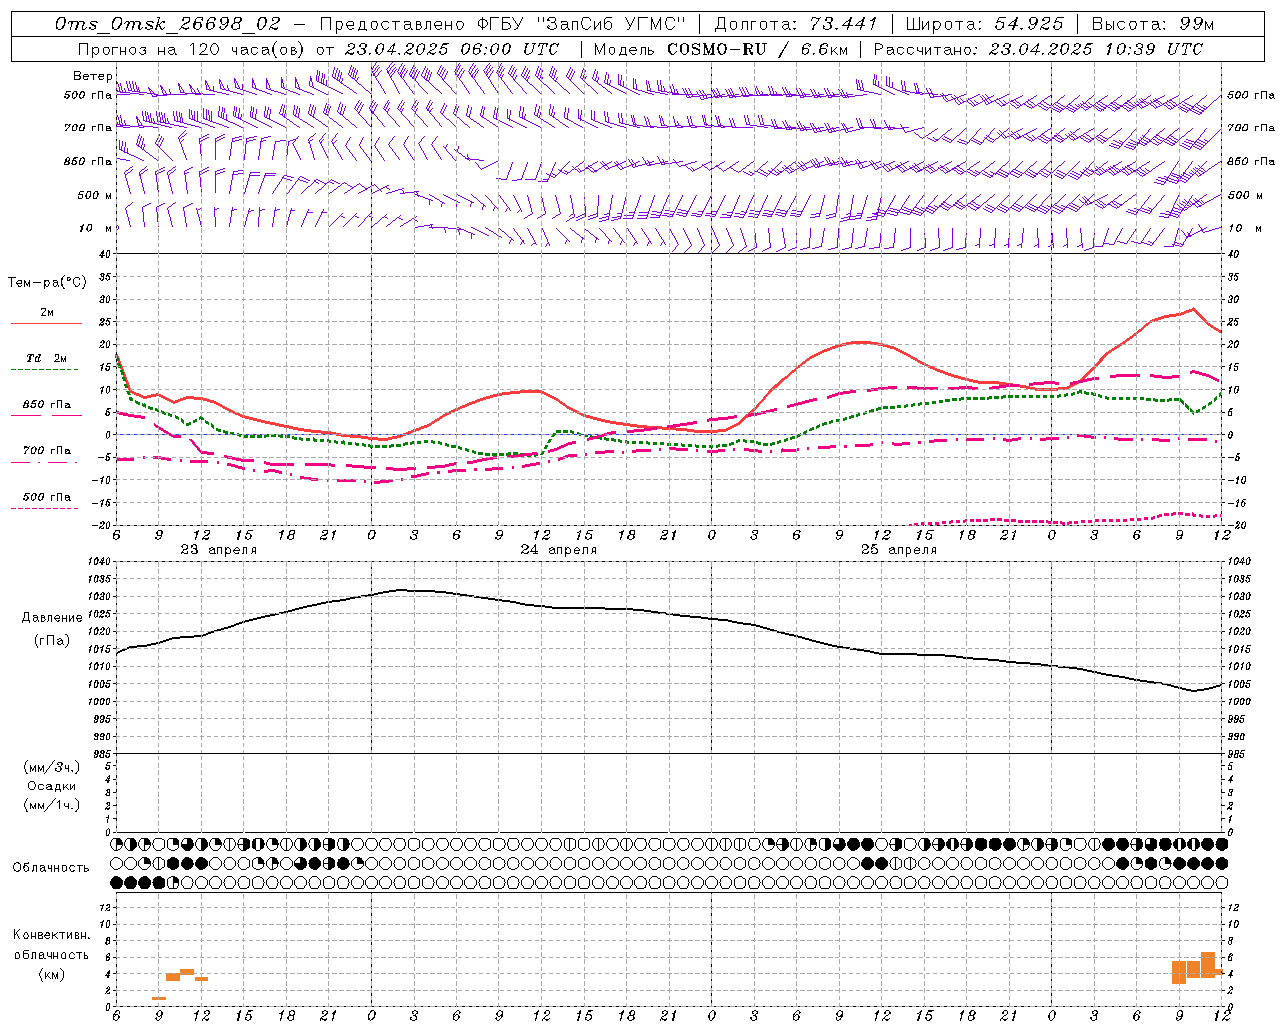This screenshot has width=1280, height=1024.
Task: Click the "23 апреля" date label
Action: tap(218, 550)
